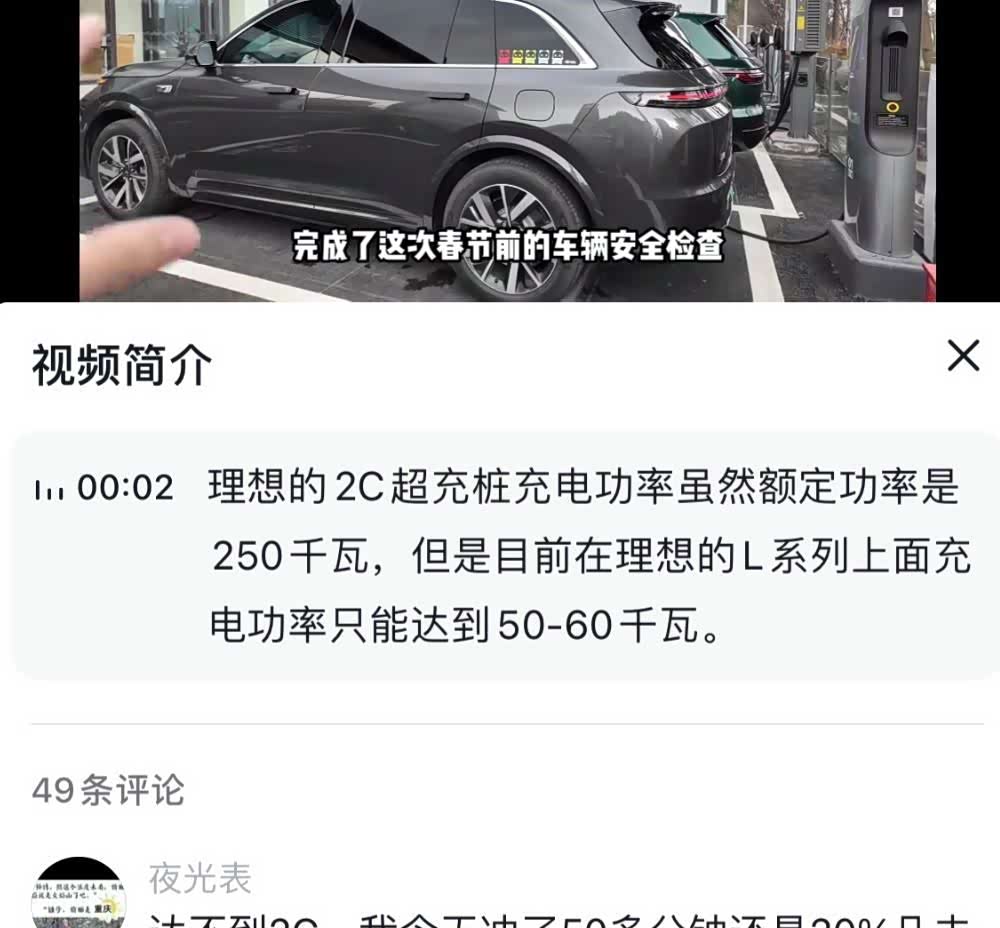Viewport: 1000px width, 928px height.
Task: Open the description line starting 理想的2C超充桩
Action: coord(584,487)
